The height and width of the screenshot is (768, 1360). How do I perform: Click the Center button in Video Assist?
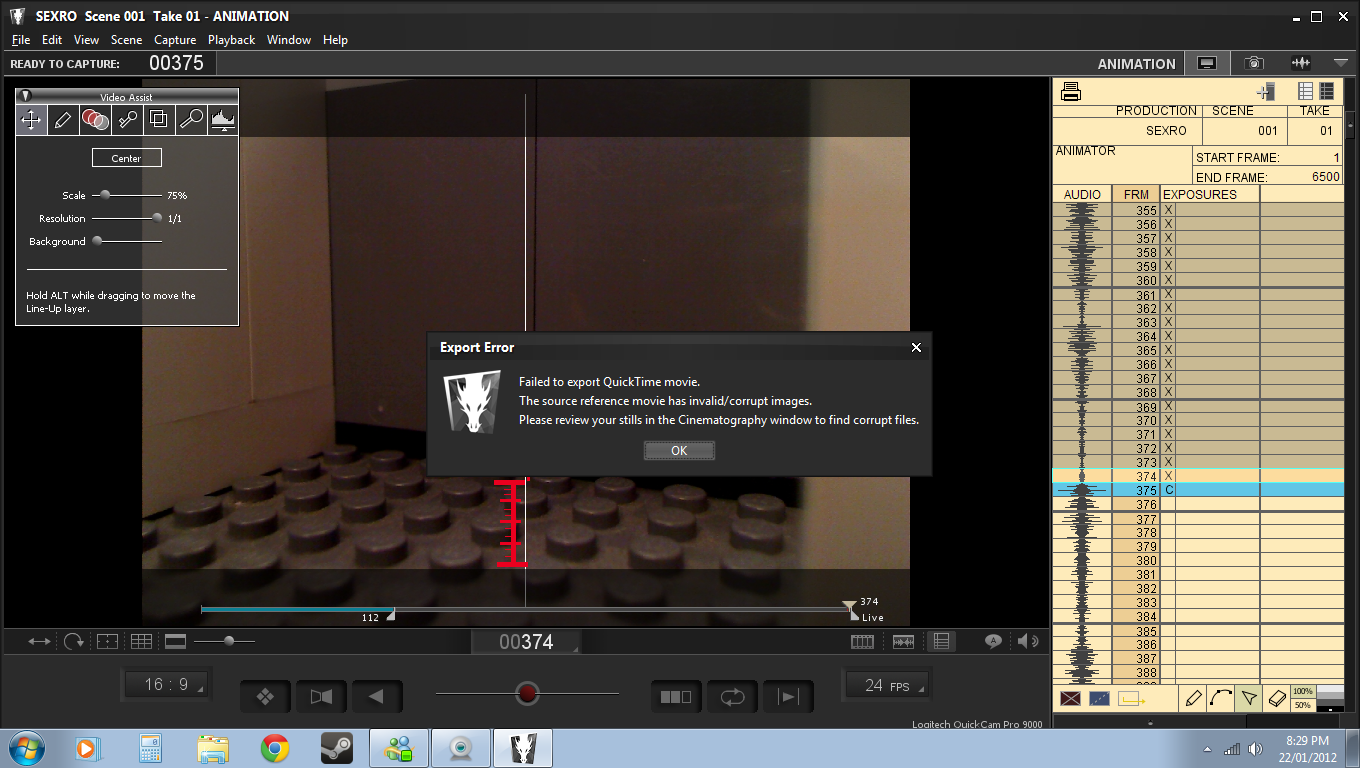point(126,158)
